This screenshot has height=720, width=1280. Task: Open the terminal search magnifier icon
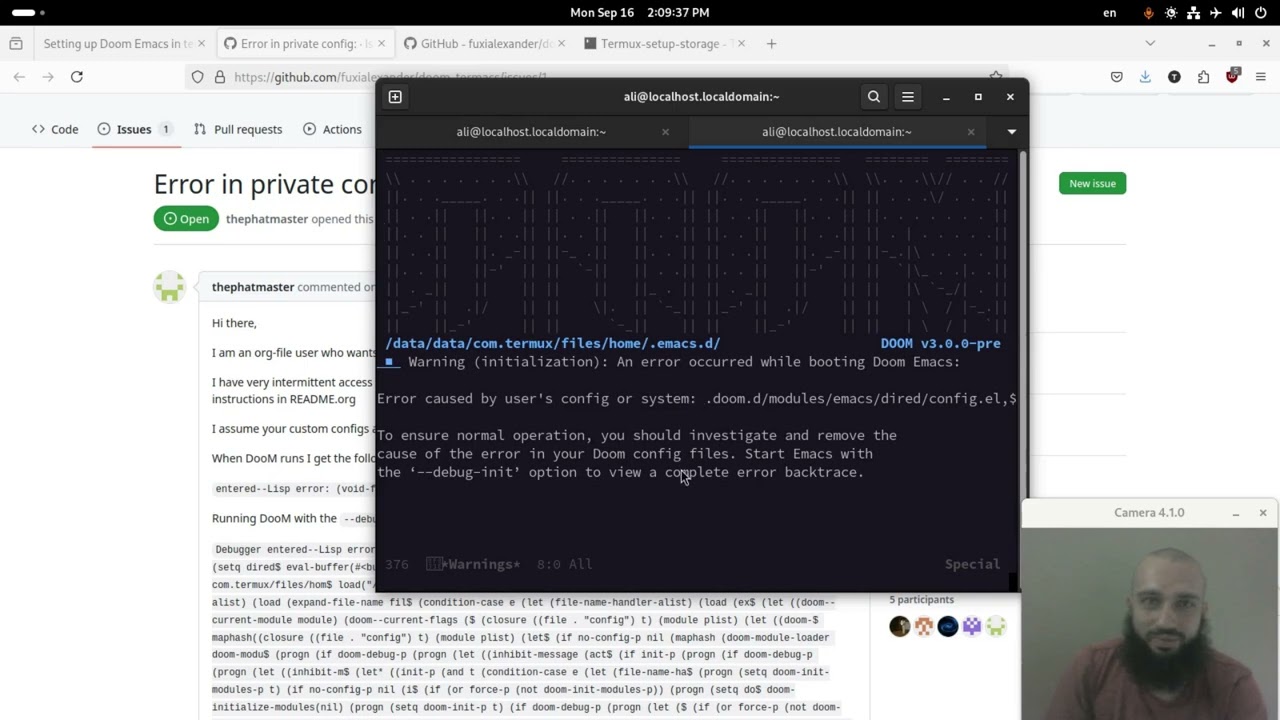click(874, 97)
